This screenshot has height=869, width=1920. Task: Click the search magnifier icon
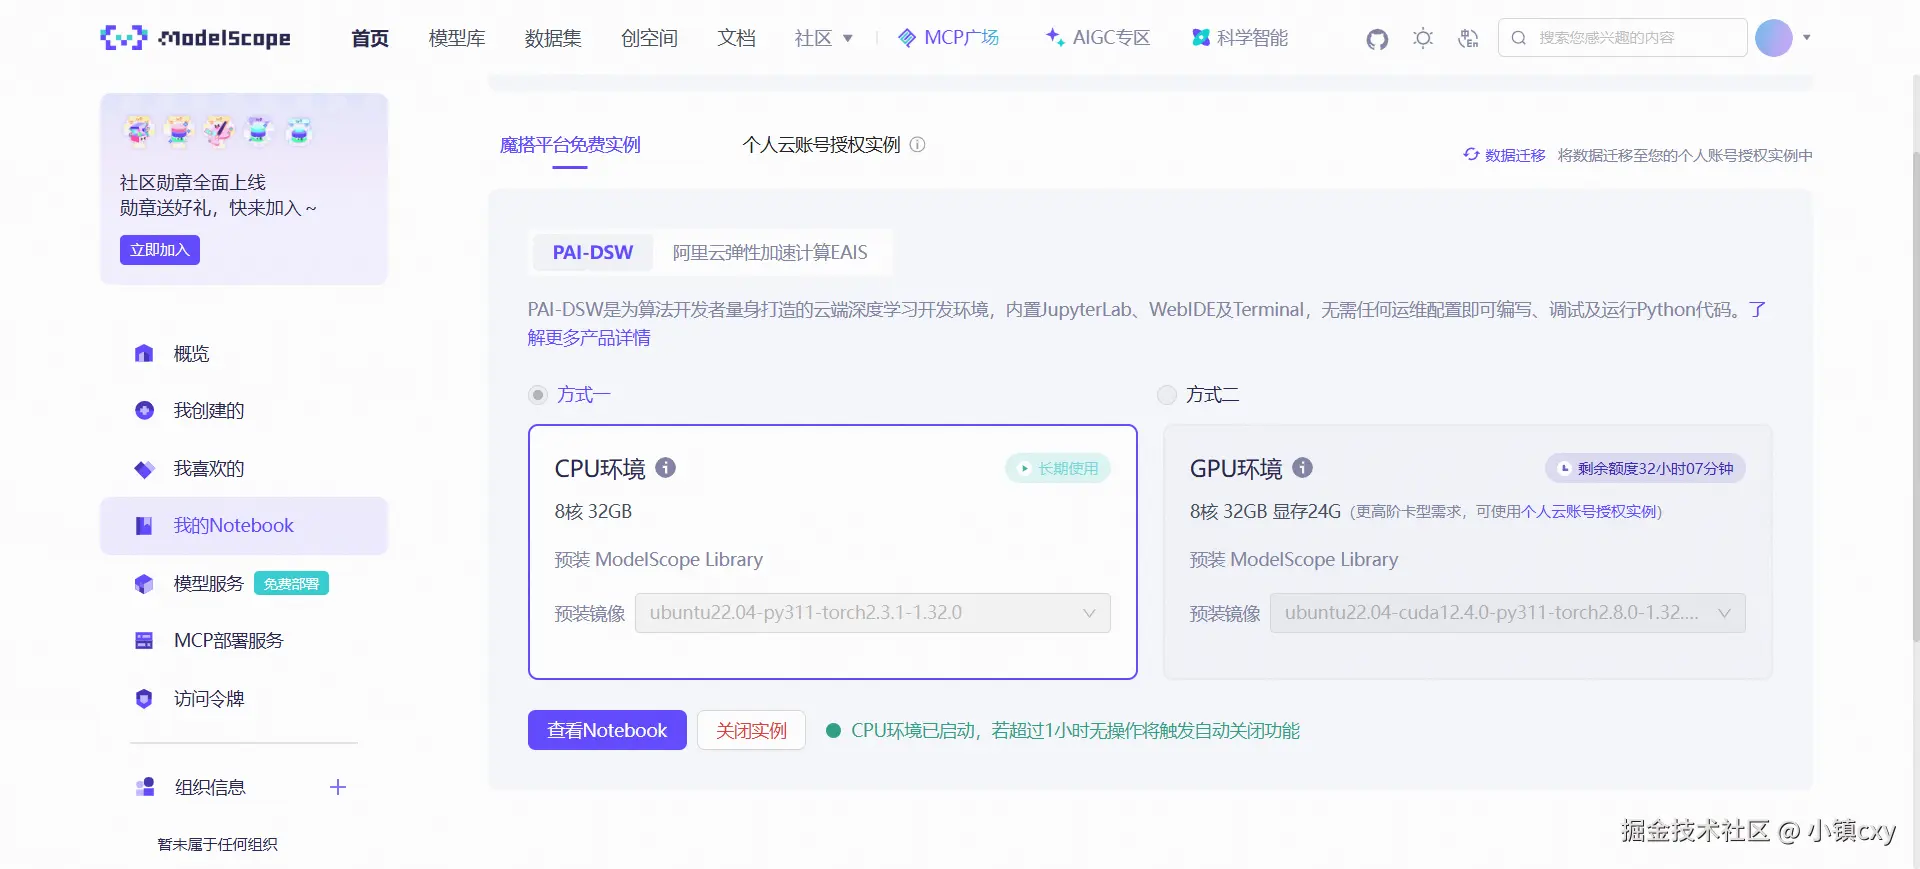1519,38
